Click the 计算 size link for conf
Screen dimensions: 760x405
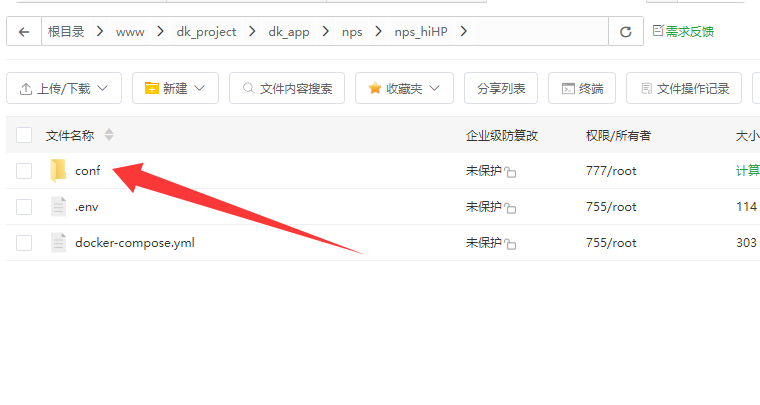pyautogui.click(x=747, y=171)
